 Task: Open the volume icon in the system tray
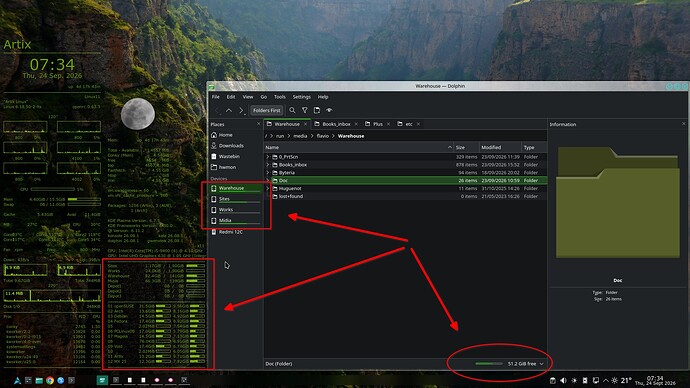coord(563,381)
